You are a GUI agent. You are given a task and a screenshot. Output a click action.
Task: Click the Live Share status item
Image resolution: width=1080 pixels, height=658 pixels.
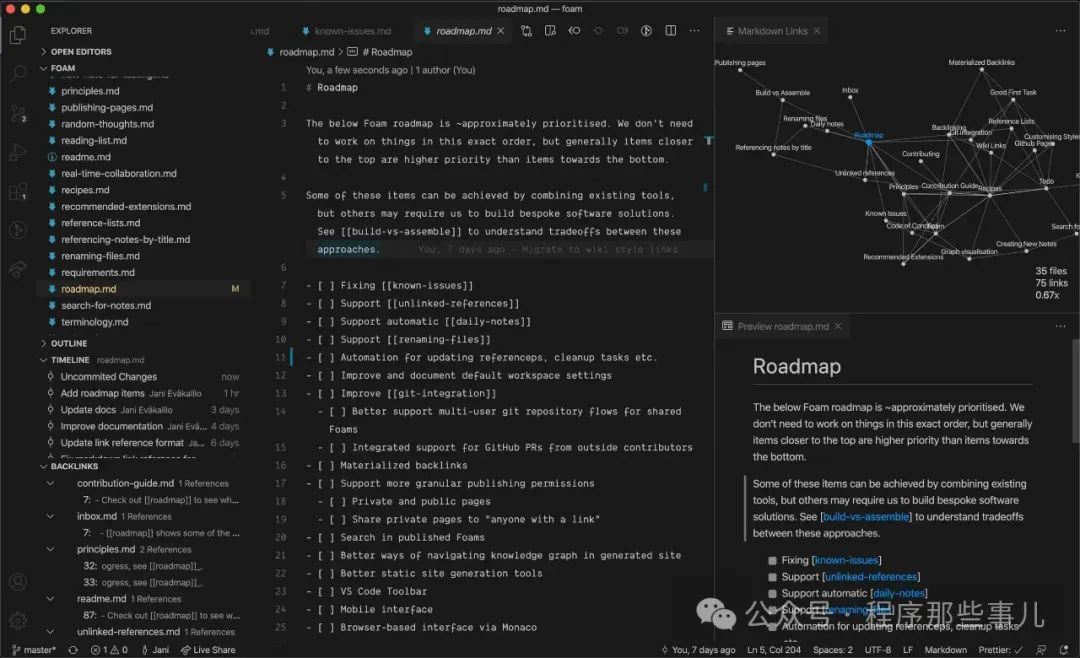208,650
